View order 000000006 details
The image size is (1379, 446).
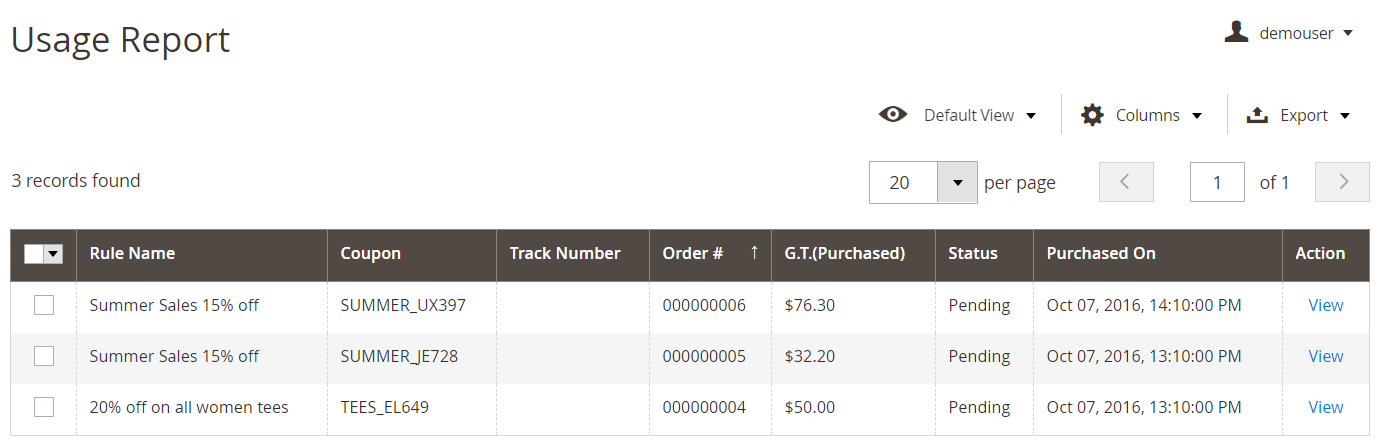pyautogui.click(x=1325, y=305)
